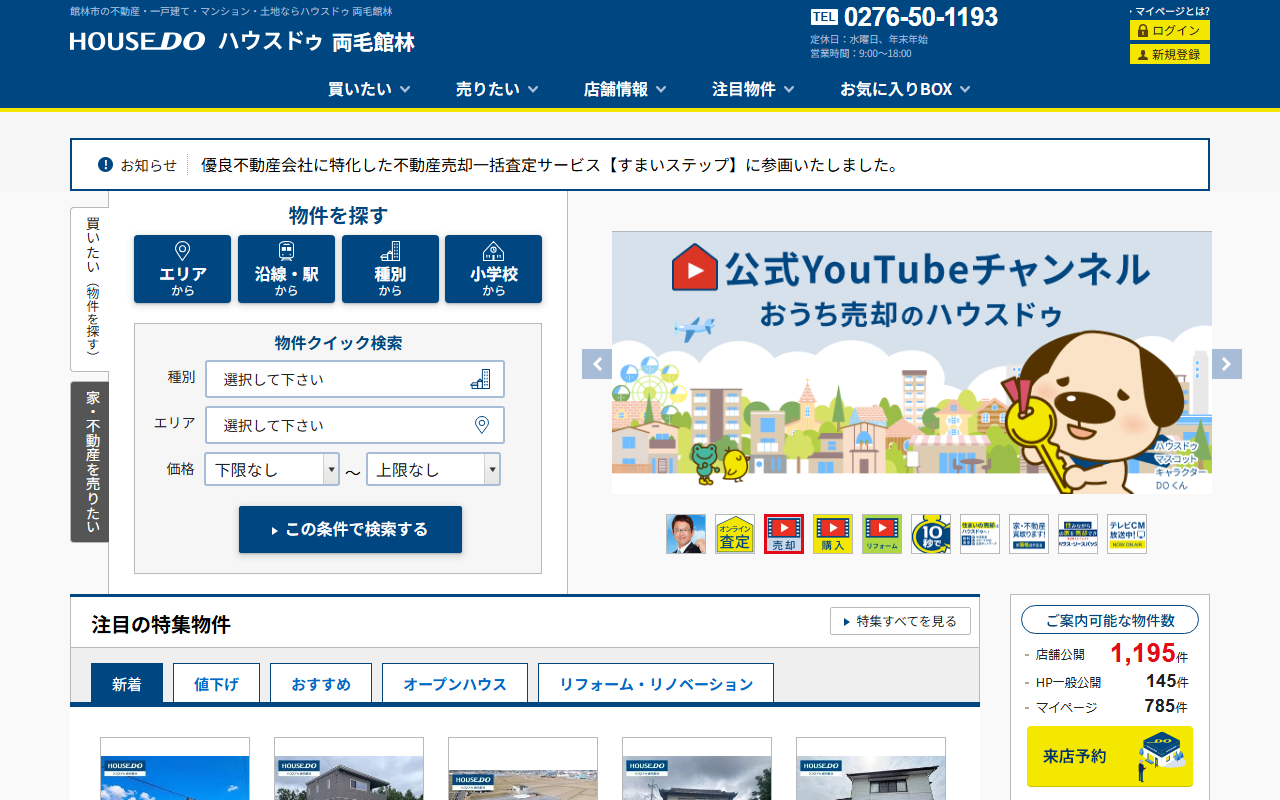
Task: Select the man portrait slide thumbnail
Action: pos(686,534)
